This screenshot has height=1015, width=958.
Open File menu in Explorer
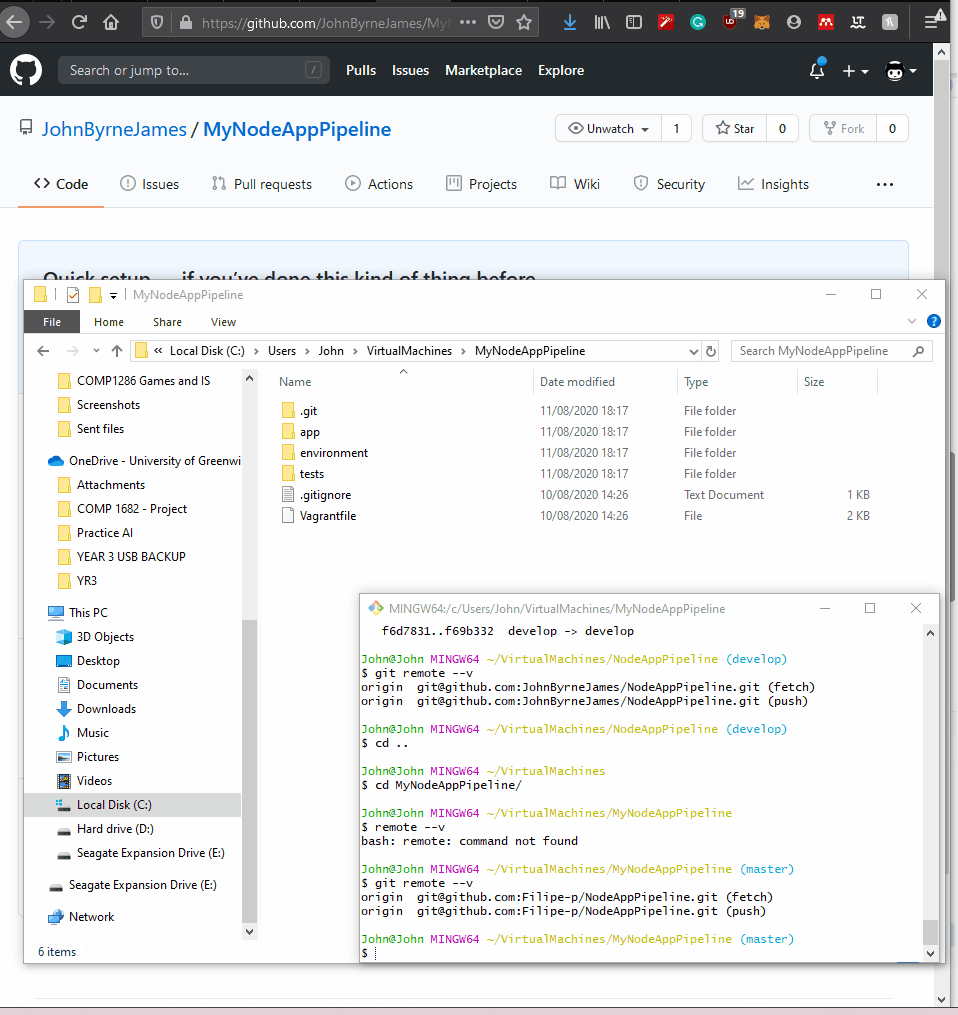52,322
